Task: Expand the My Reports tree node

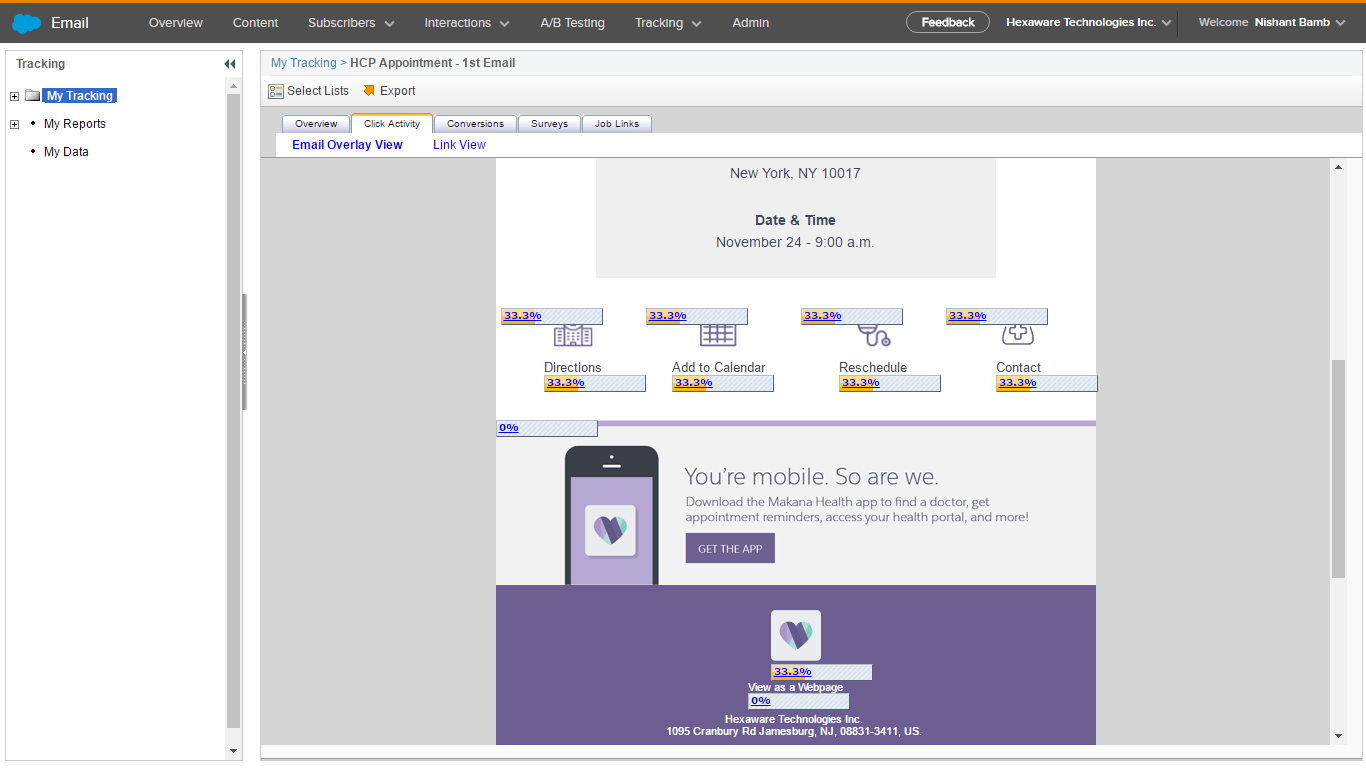Action: click(14, 125)
